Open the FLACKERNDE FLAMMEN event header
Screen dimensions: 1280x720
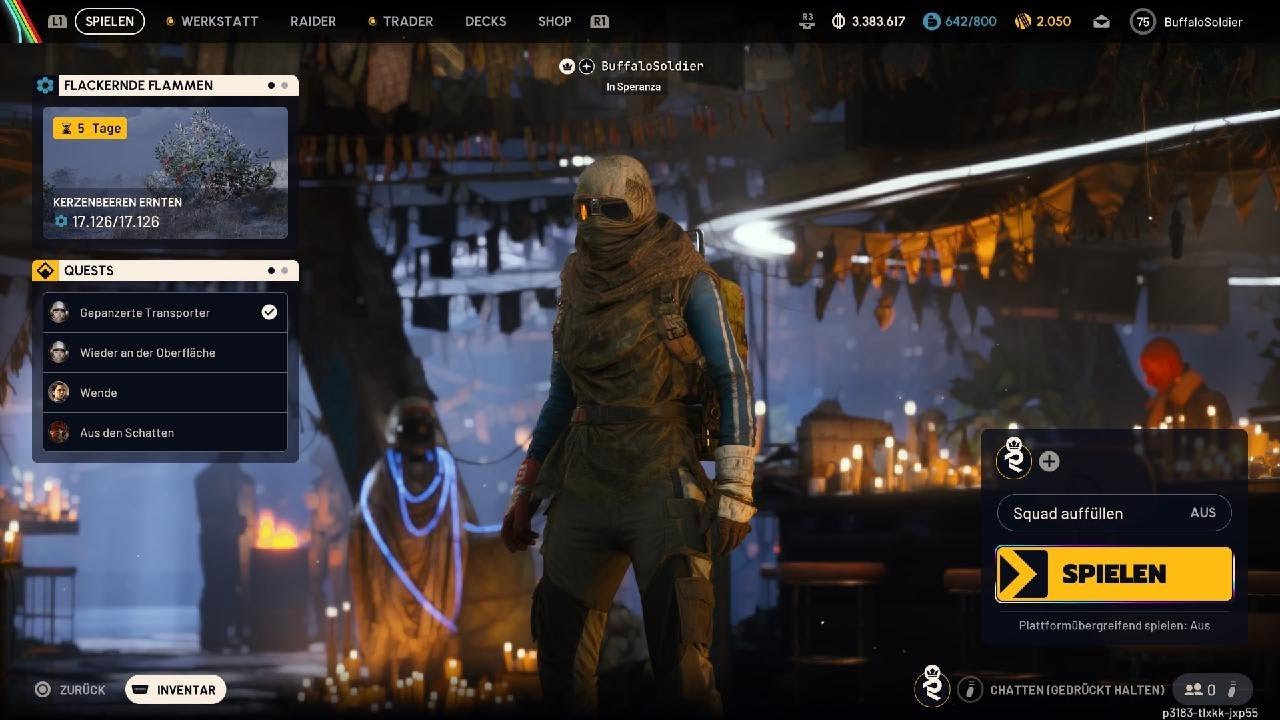pos(178,85)
